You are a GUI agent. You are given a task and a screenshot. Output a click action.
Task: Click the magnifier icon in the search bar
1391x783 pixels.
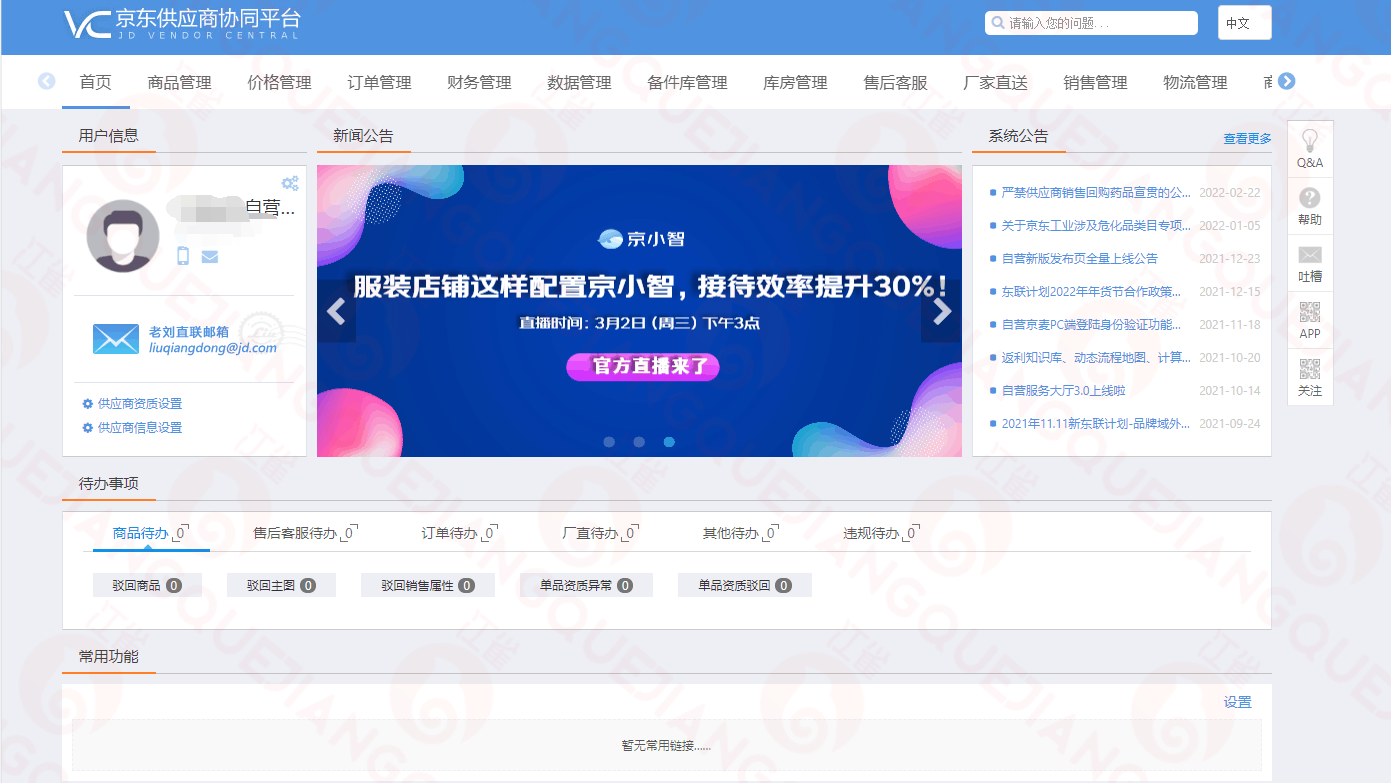[x=998, y=22]
